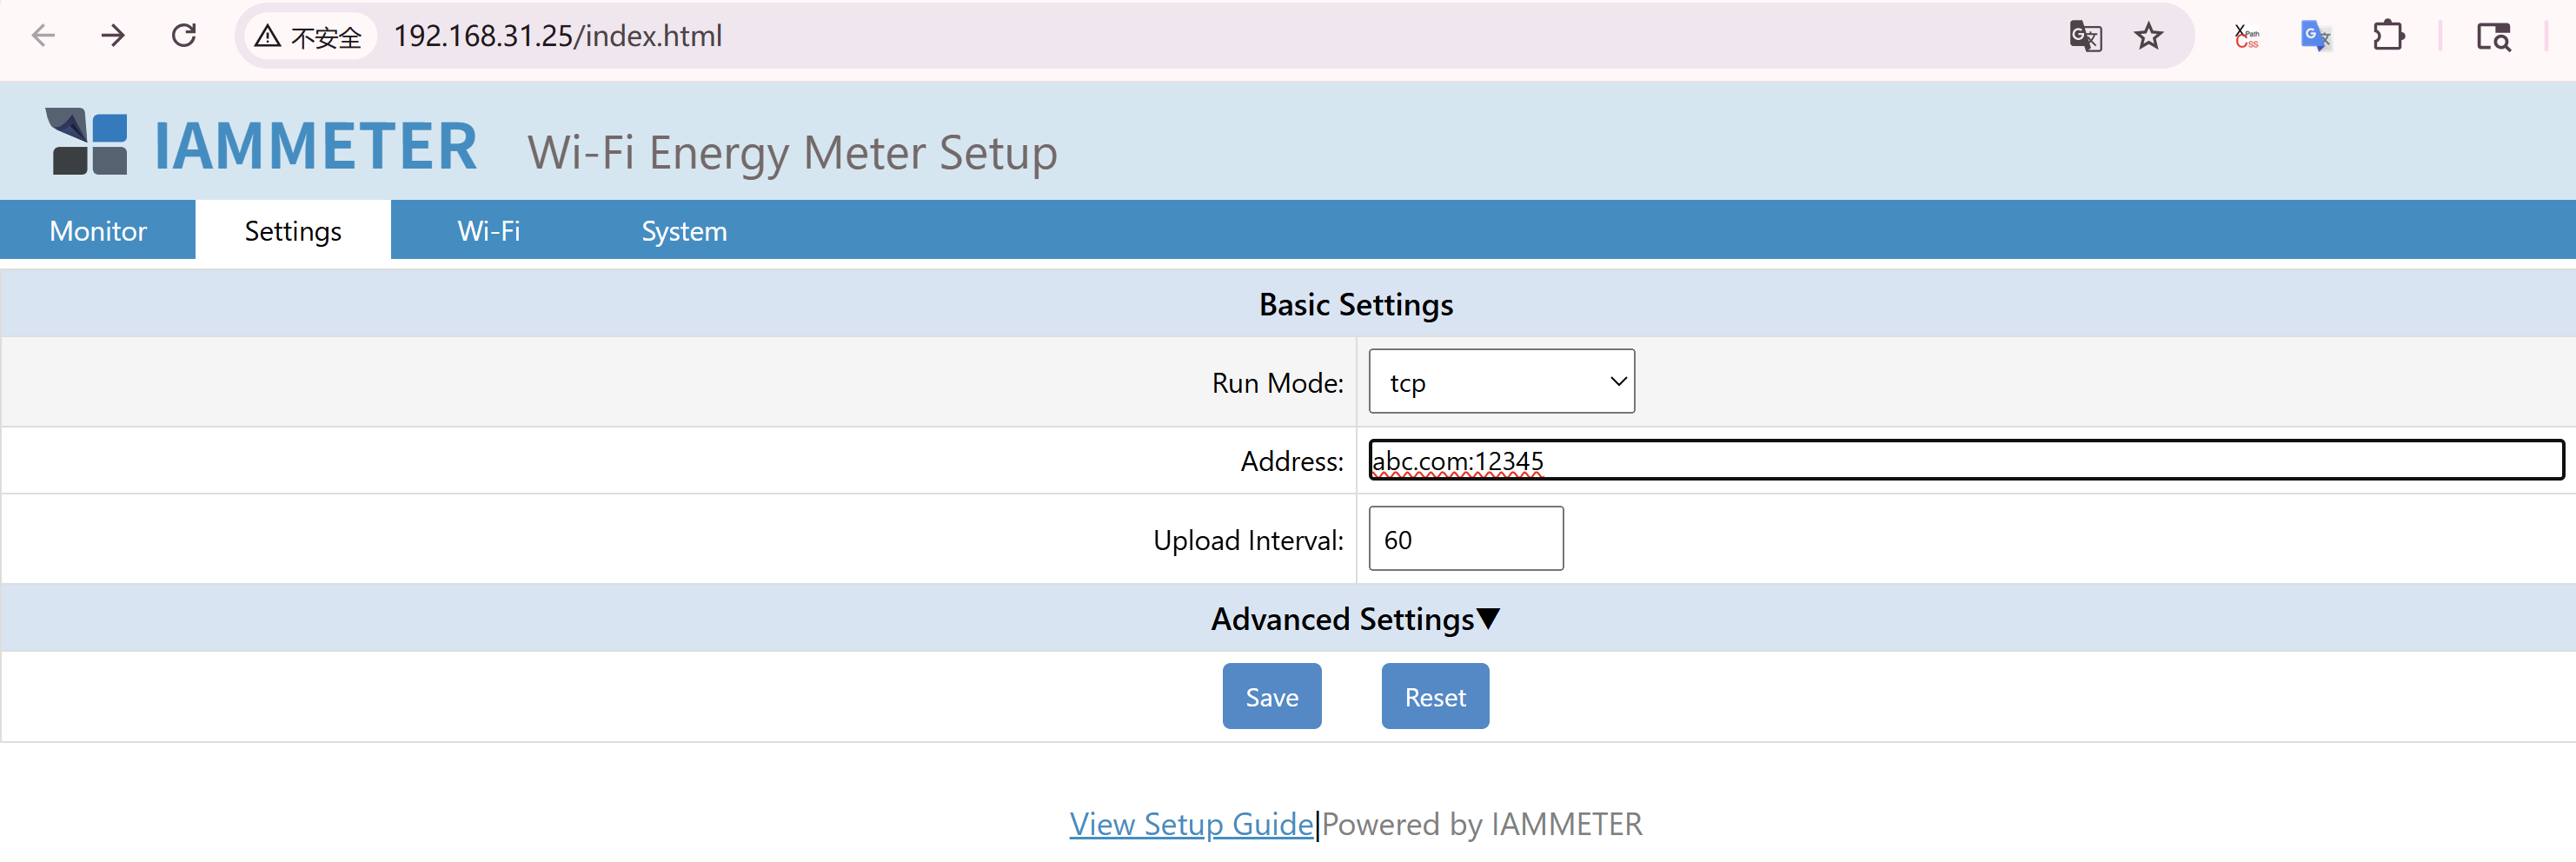
Task: Click the translate page icon in address bar
Action: pyautogui.click(x=2085, y=37)
